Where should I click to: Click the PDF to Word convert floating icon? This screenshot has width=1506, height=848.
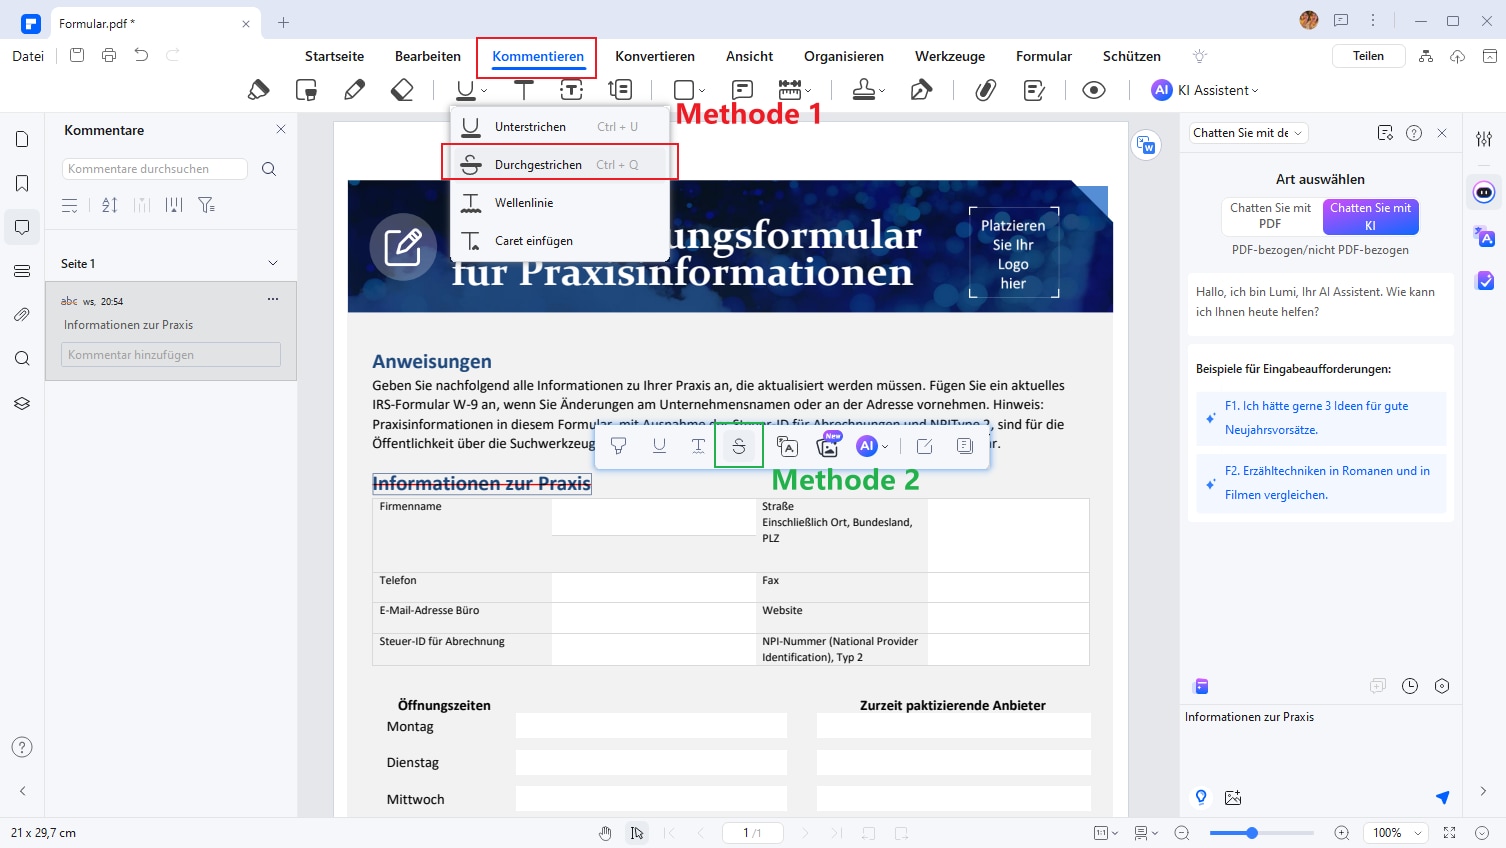[1147, 146]
